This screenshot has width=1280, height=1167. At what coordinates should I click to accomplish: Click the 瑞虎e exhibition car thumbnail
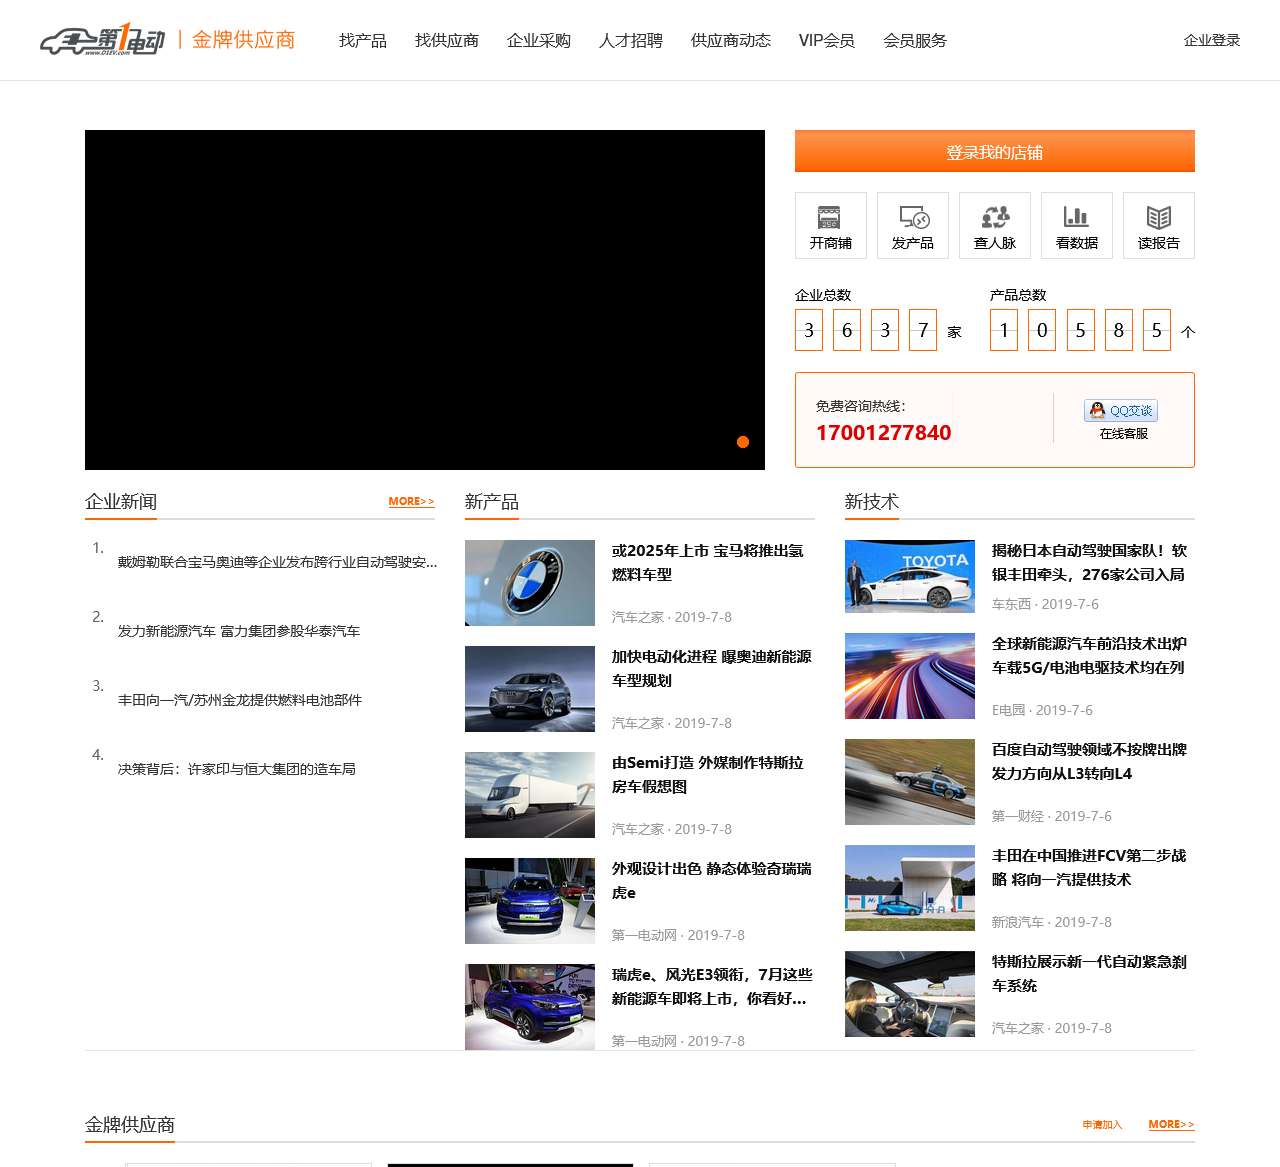(x=530, y=901)
